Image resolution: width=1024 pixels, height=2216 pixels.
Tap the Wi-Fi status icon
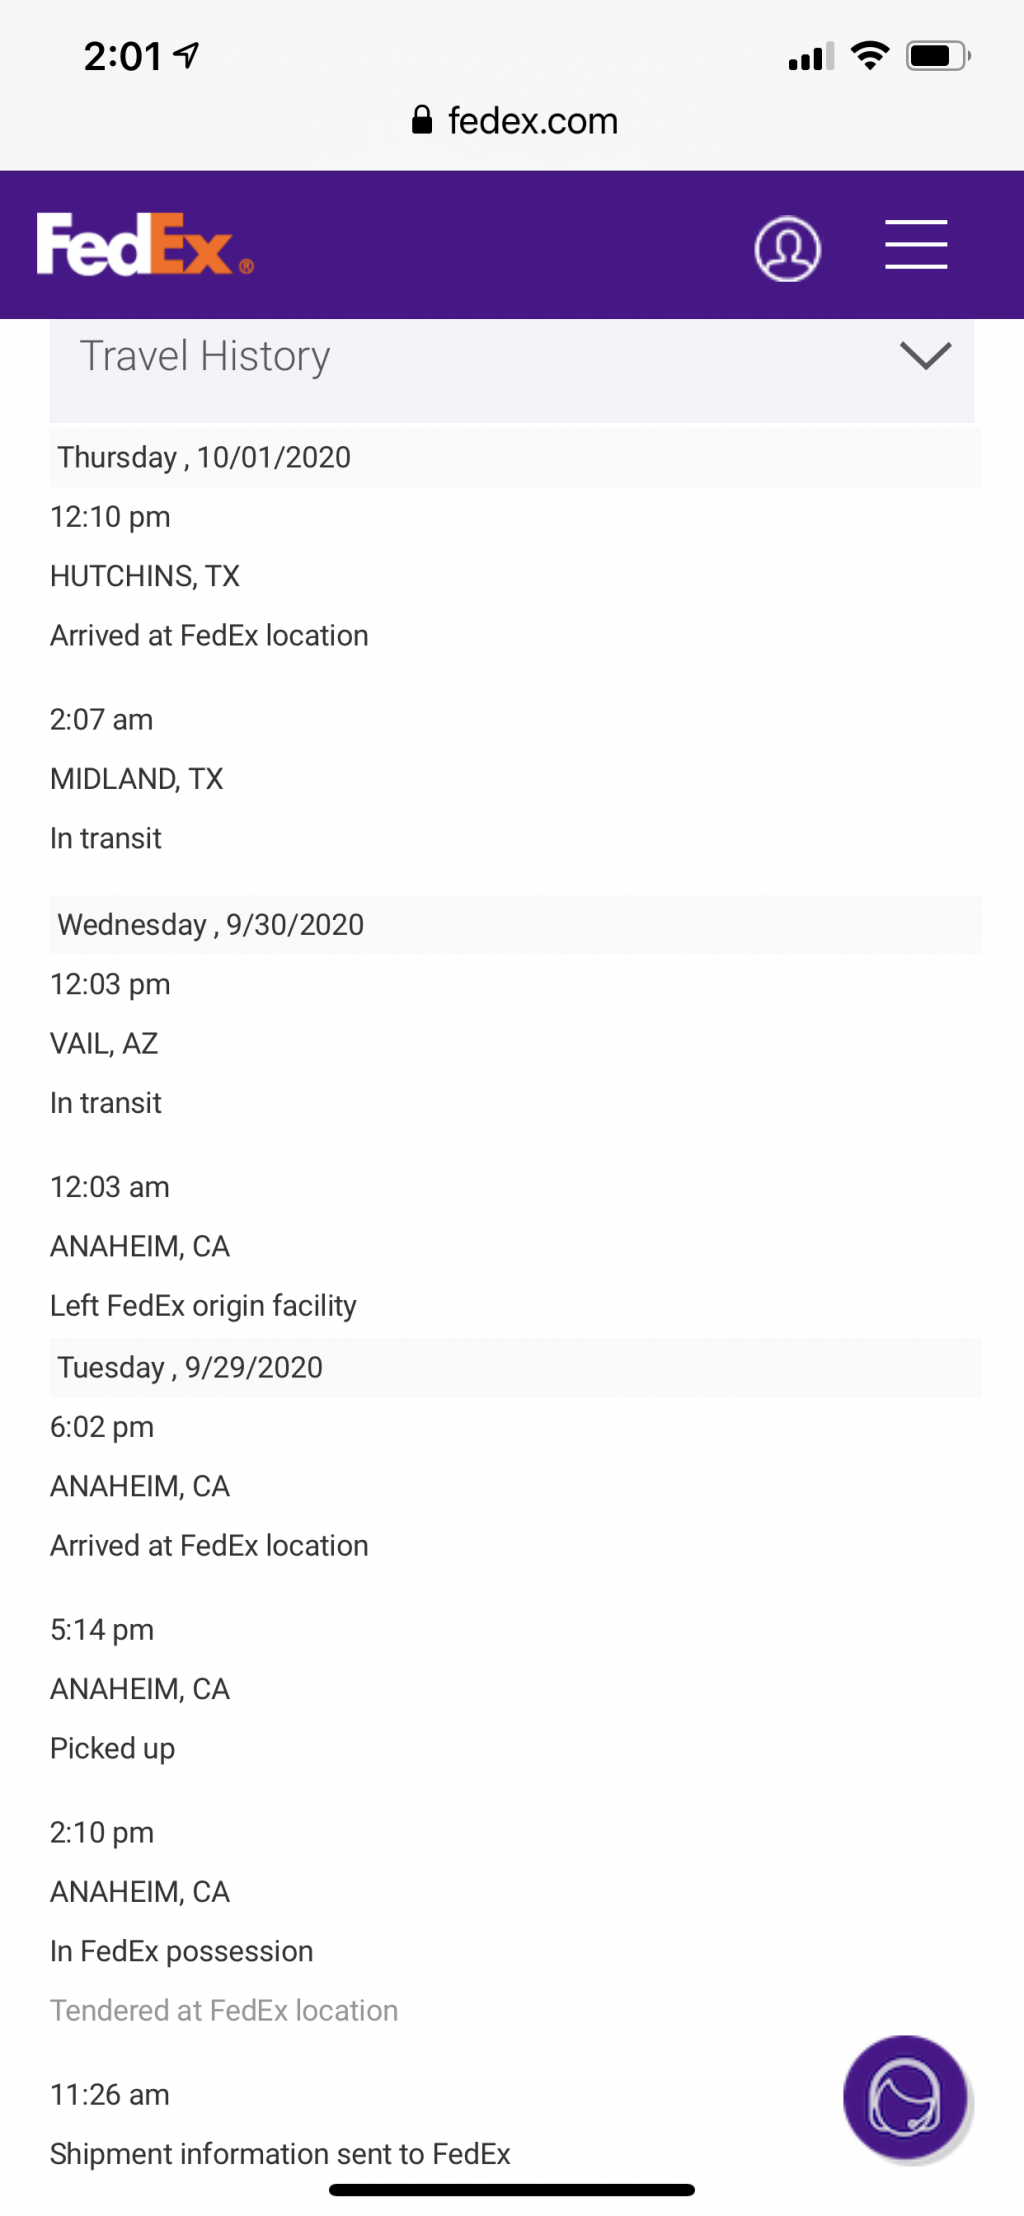click(870, 55)
